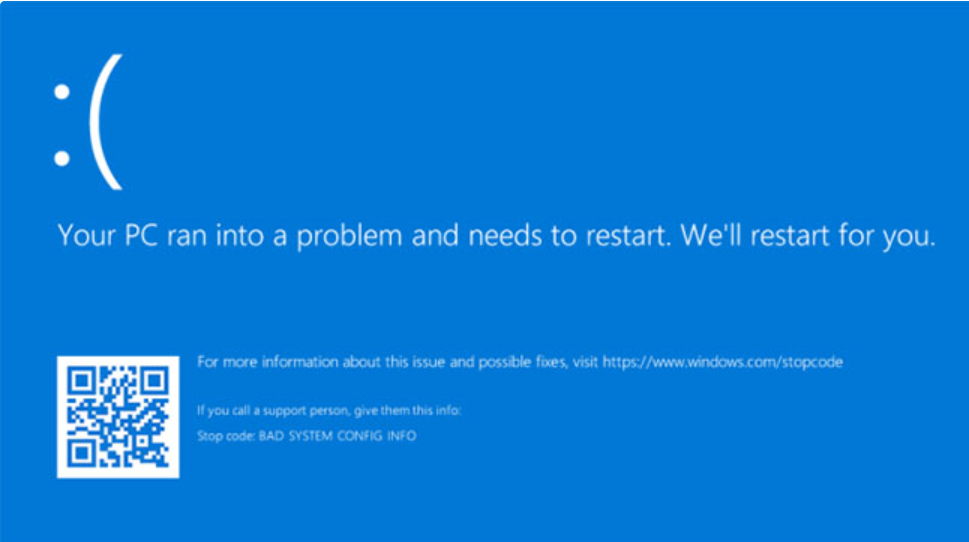
Task: Click the bottom-left QR code finder square
Action: click(x=82, y=453)
